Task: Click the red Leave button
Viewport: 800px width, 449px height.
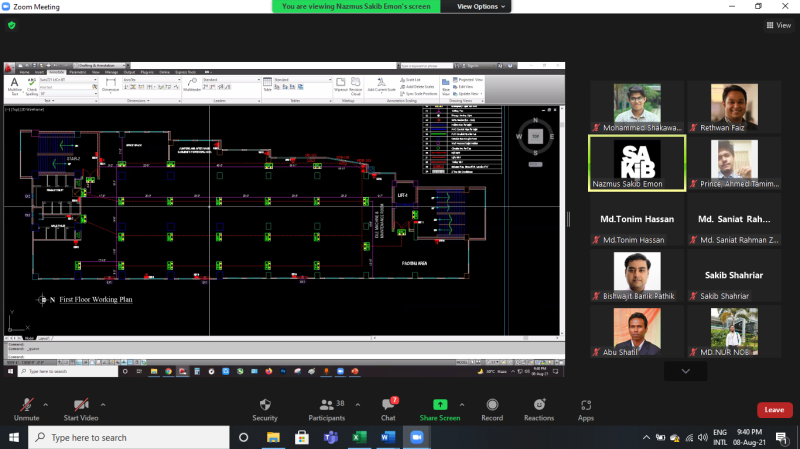Action: coord(773,409)
